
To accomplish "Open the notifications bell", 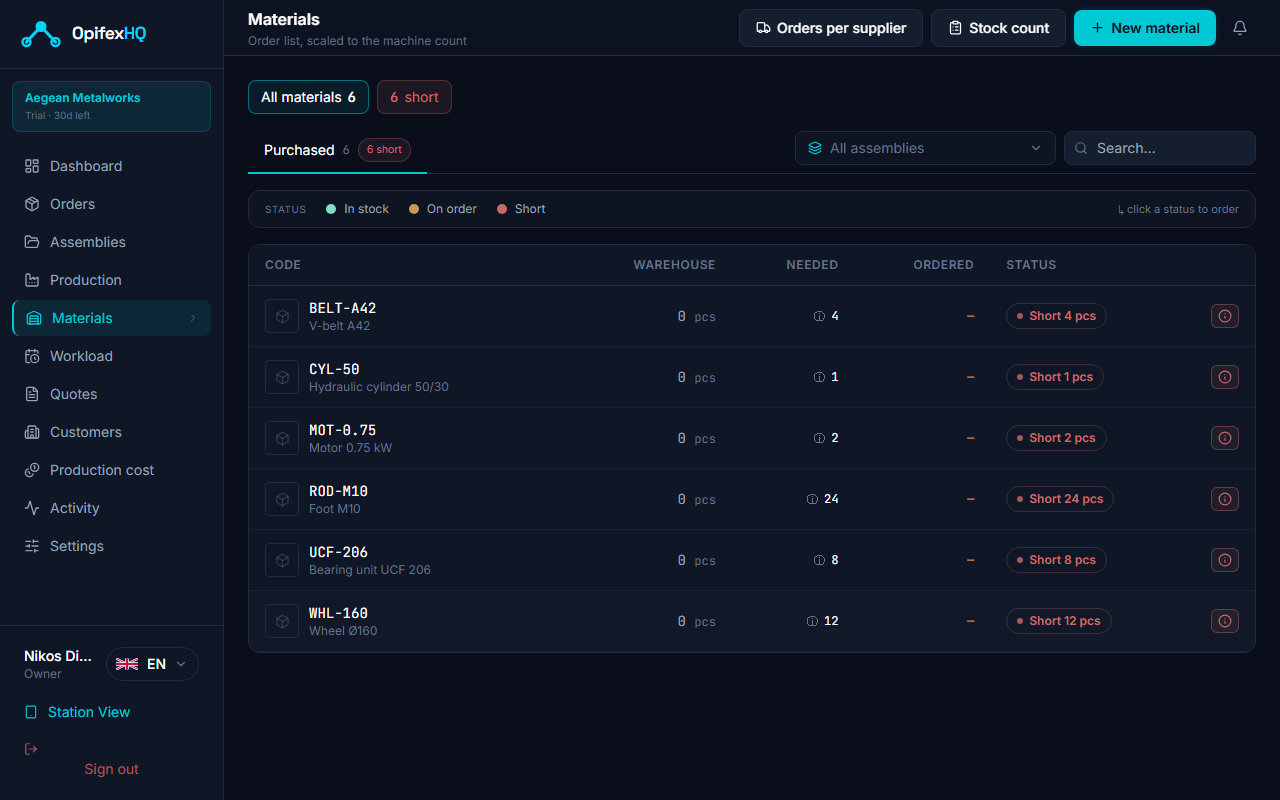I will 1240,28.
